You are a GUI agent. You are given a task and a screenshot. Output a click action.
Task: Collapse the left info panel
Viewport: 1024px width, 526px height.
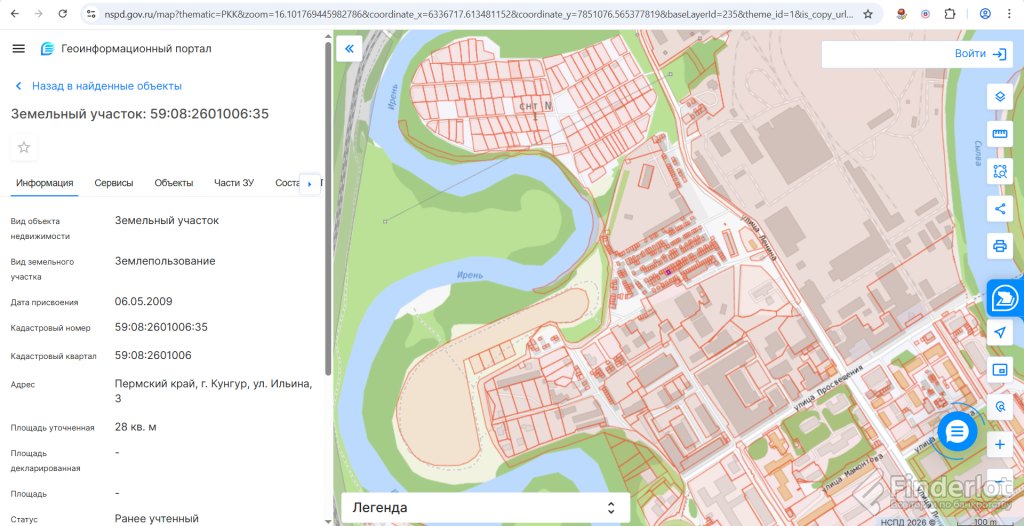click(349, 48)
